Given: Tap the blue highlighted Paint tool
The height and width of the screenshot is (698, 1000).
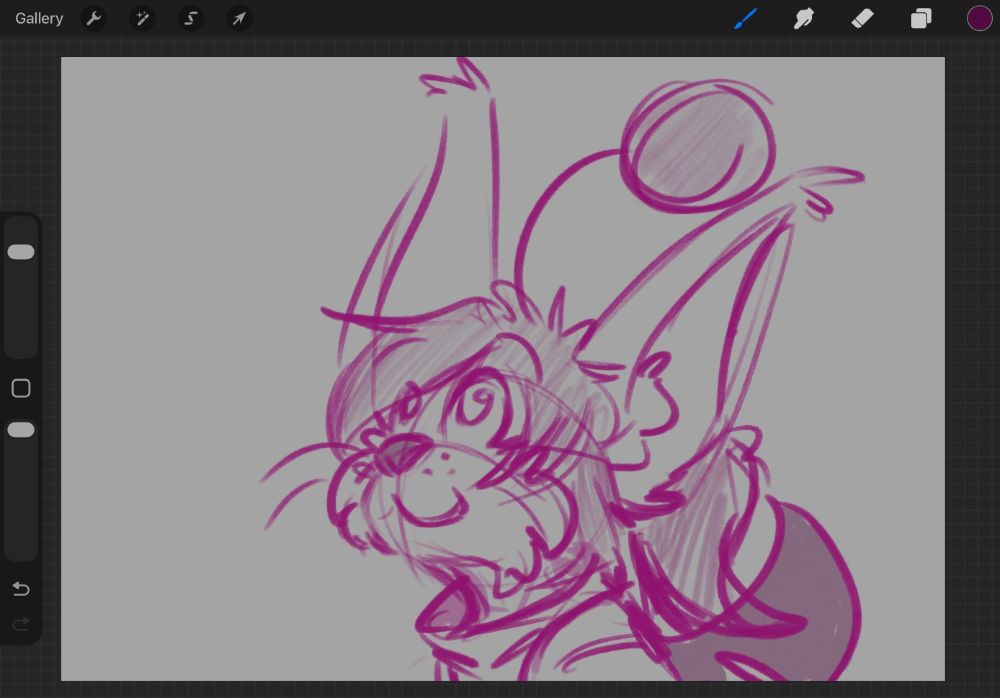Looking at the screenshot, I should [x=745, y=18].
